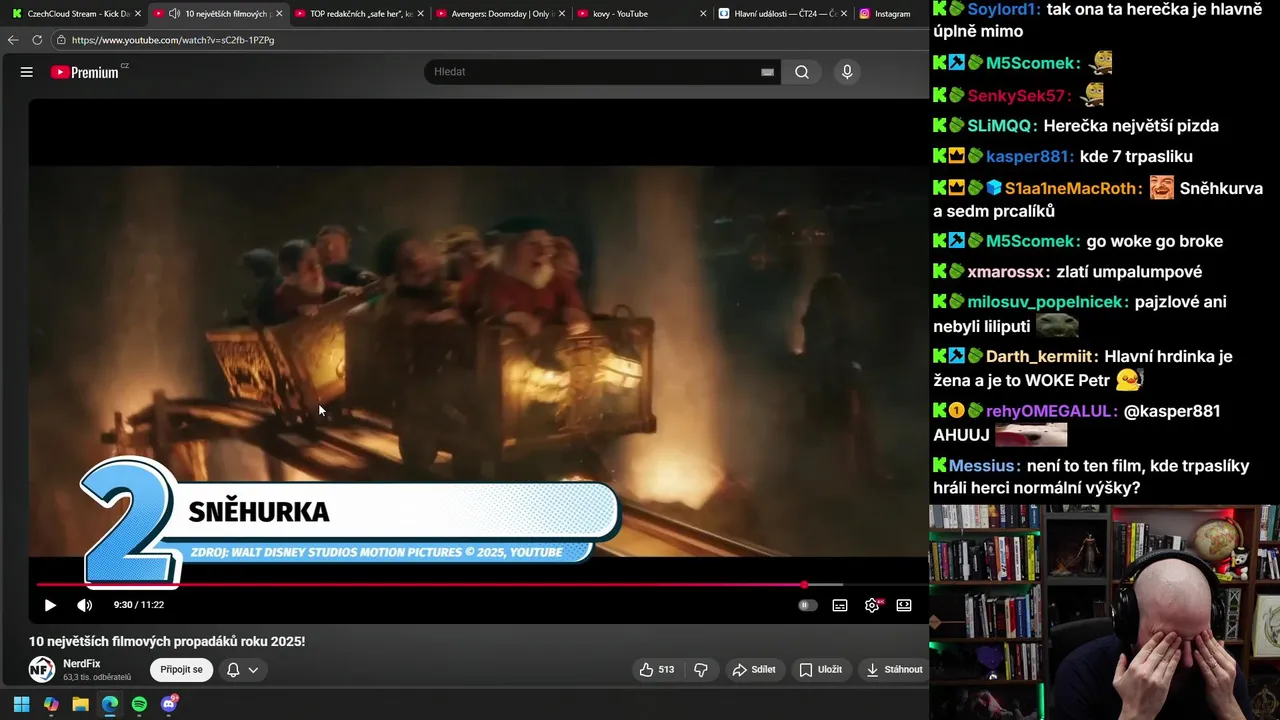Close the kovy - YouTube tab
This screenshot has width=1280, height=720.
coord(703,14)
